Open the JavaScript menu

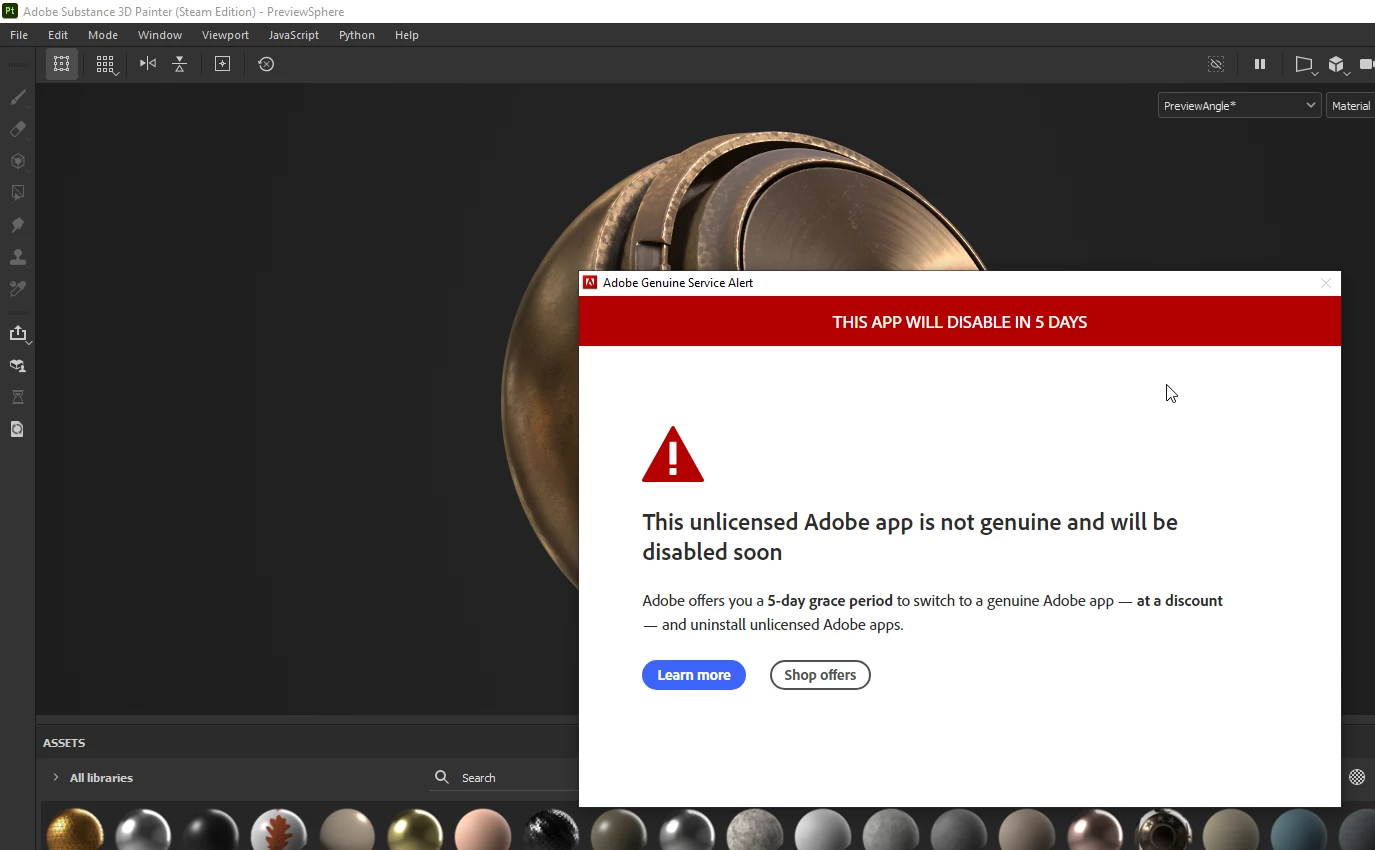[x=294, y=35]
